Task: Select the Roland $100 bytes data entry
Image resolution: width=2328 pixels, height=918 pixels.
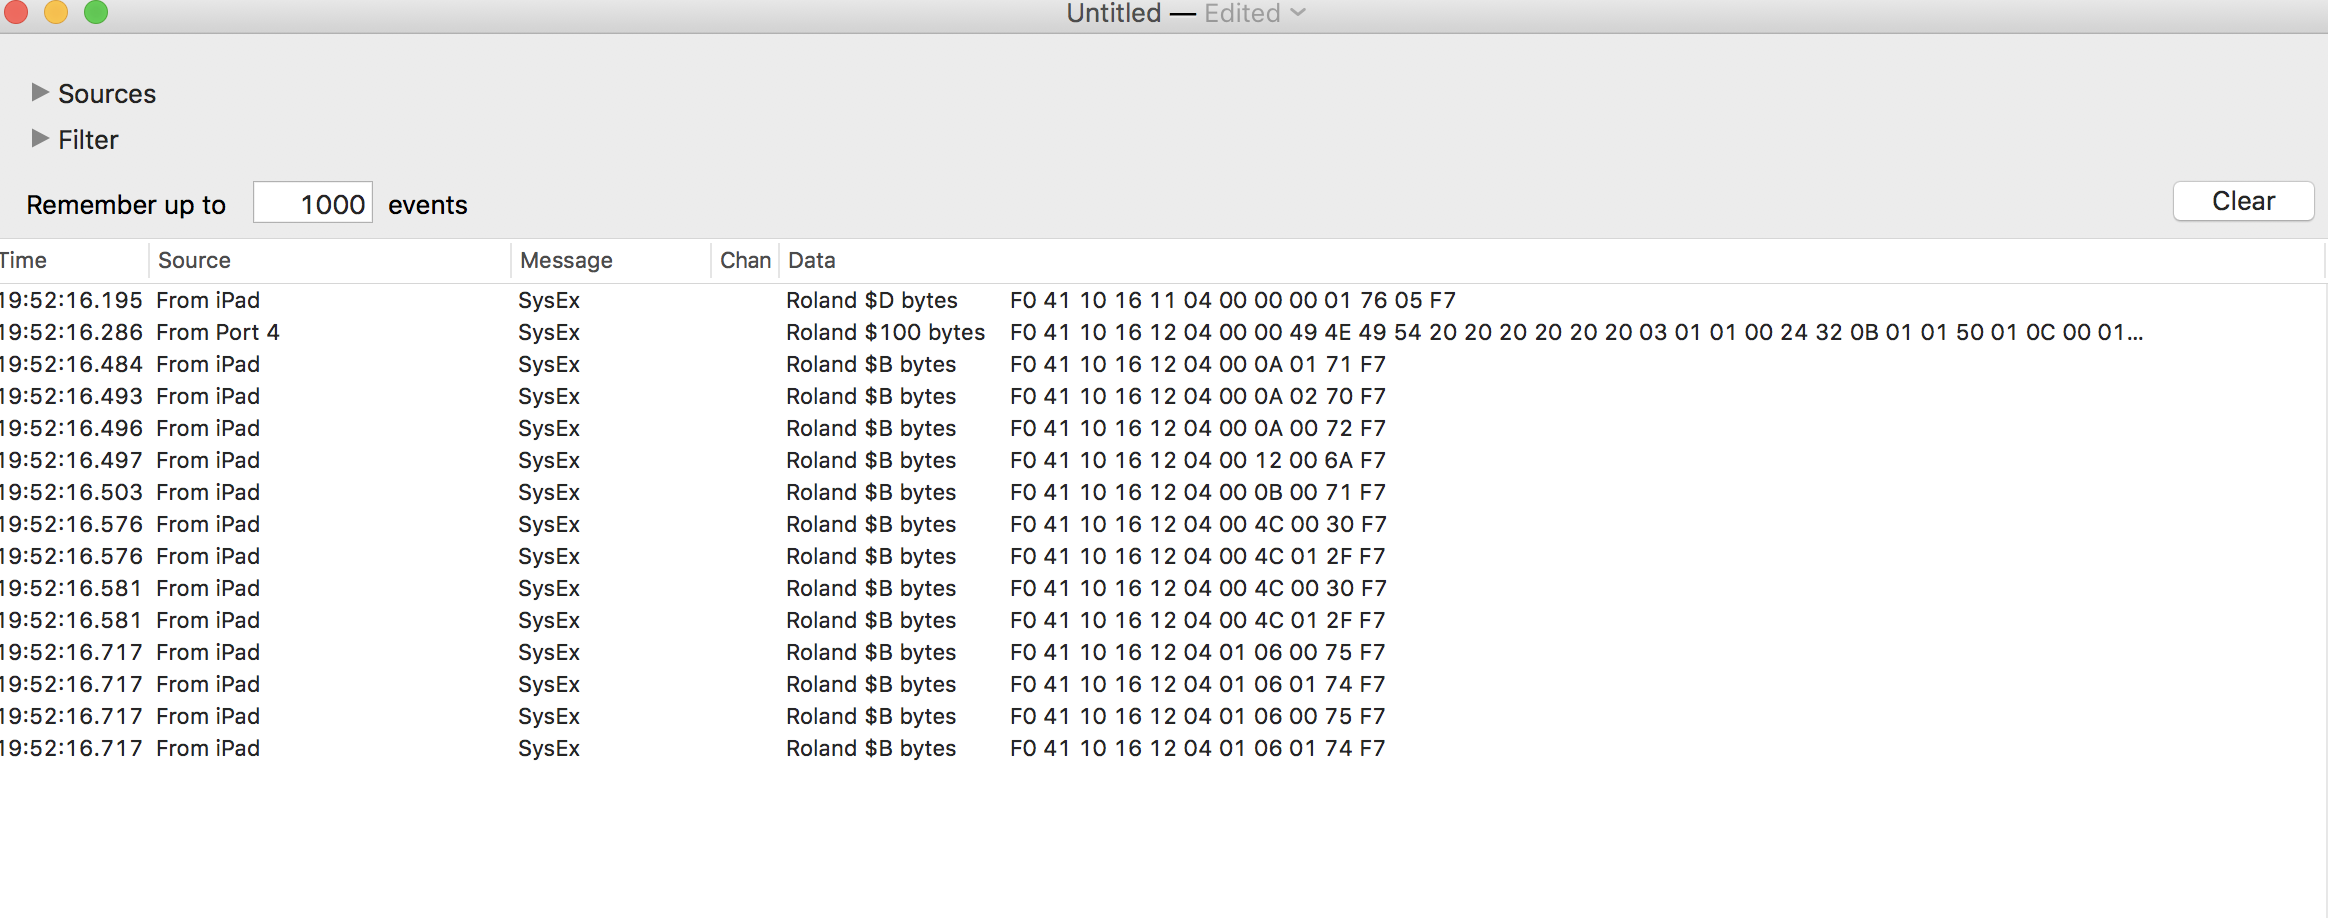Action: (885, 332)
